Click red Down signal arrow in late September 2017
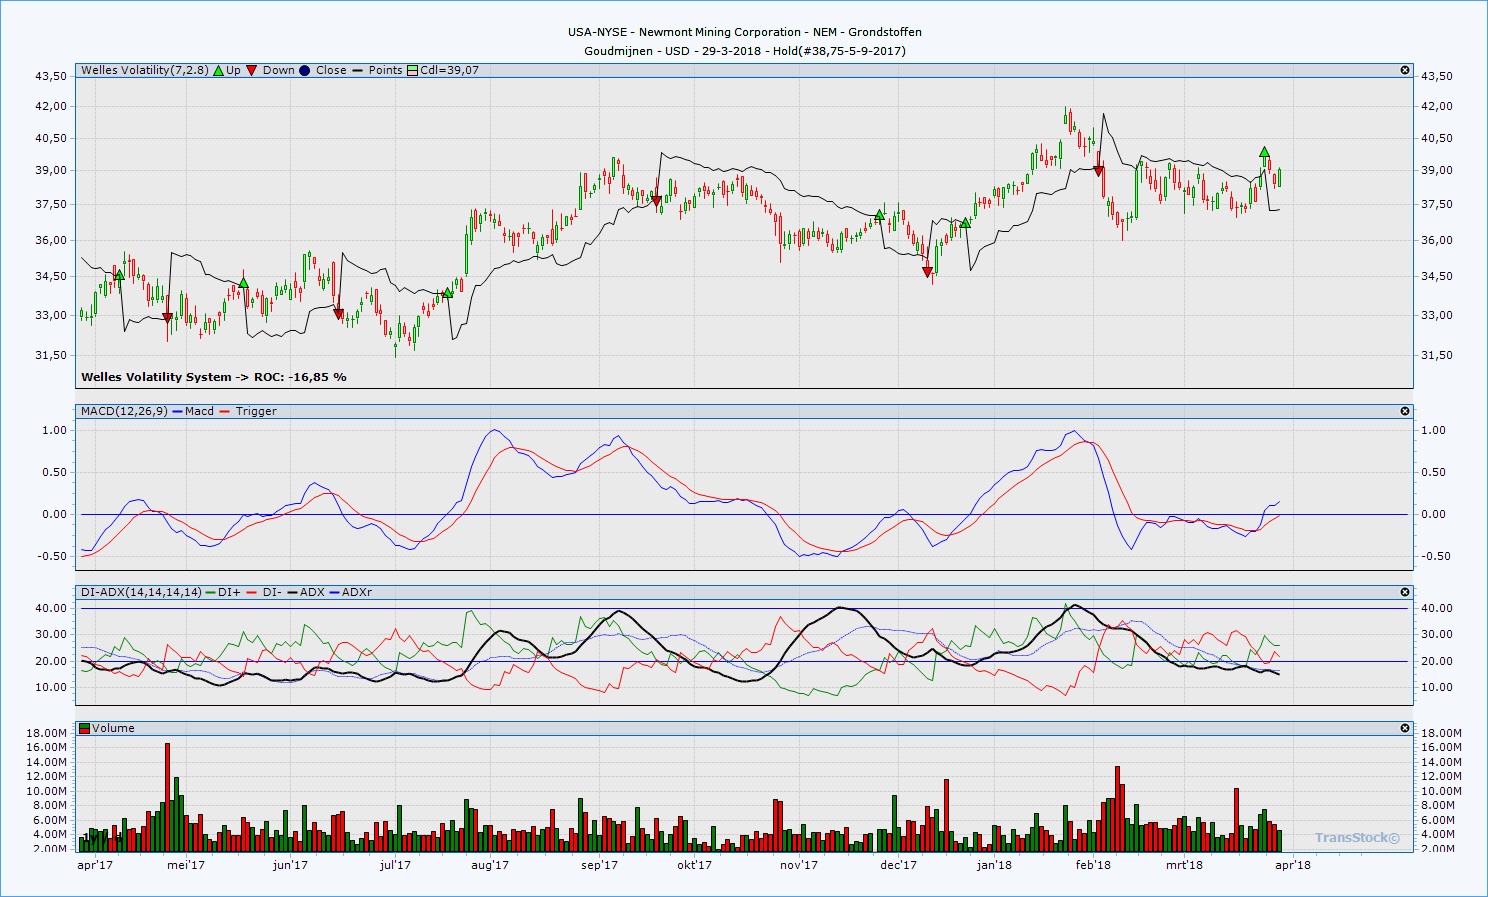 [x=656, y=201]
